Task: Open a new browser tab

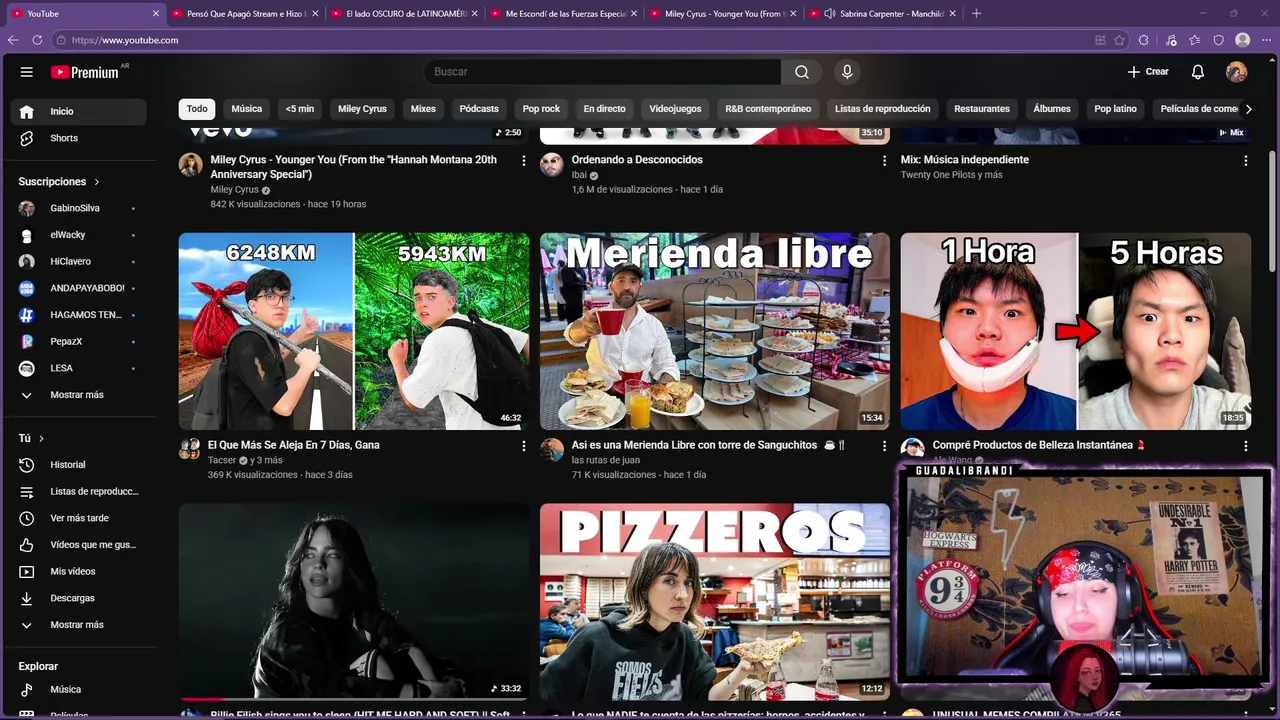Action: (x=977, y=14)
